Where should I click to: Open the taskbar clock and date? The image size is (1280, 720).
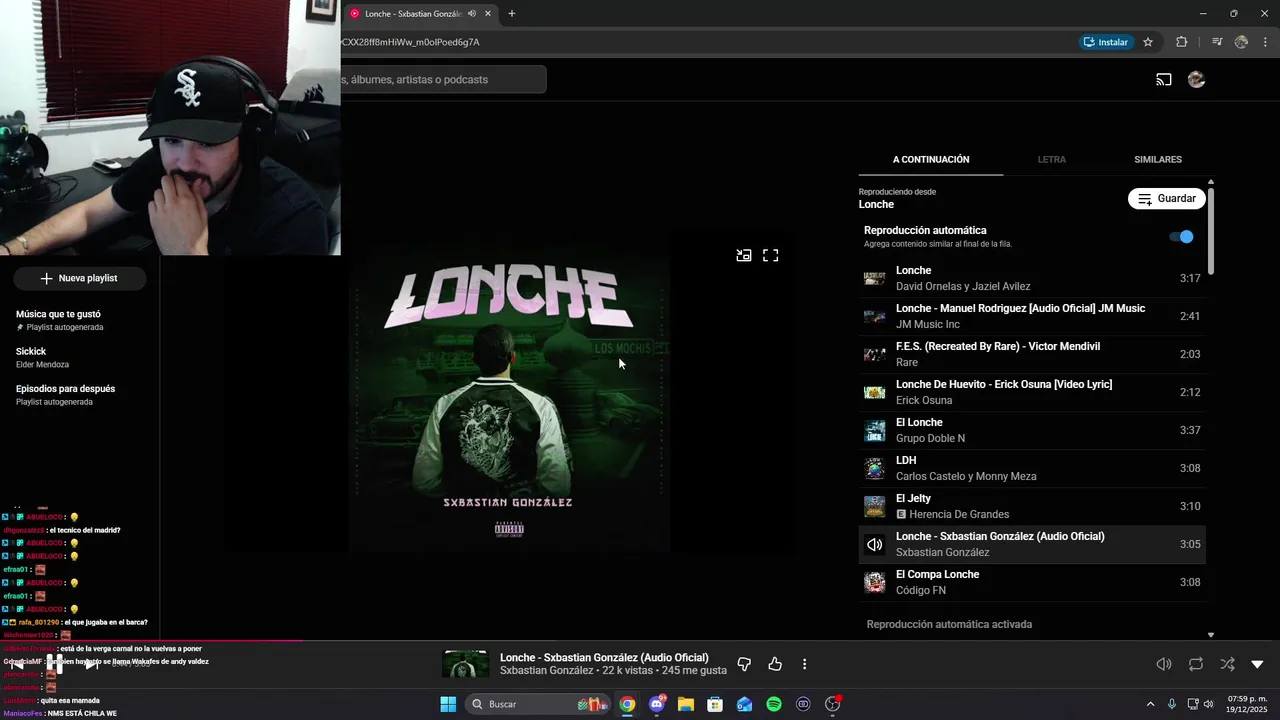(1247, 704)
